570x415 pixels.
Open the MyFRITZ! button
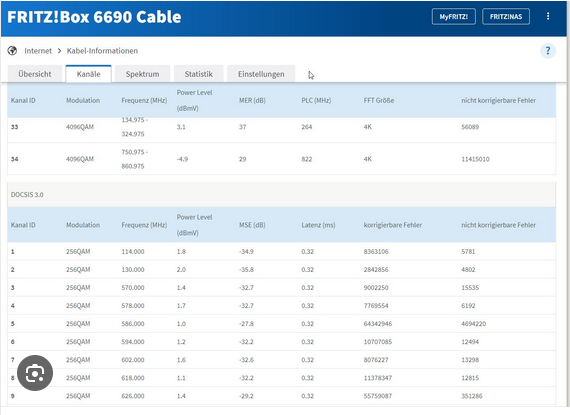453,17
